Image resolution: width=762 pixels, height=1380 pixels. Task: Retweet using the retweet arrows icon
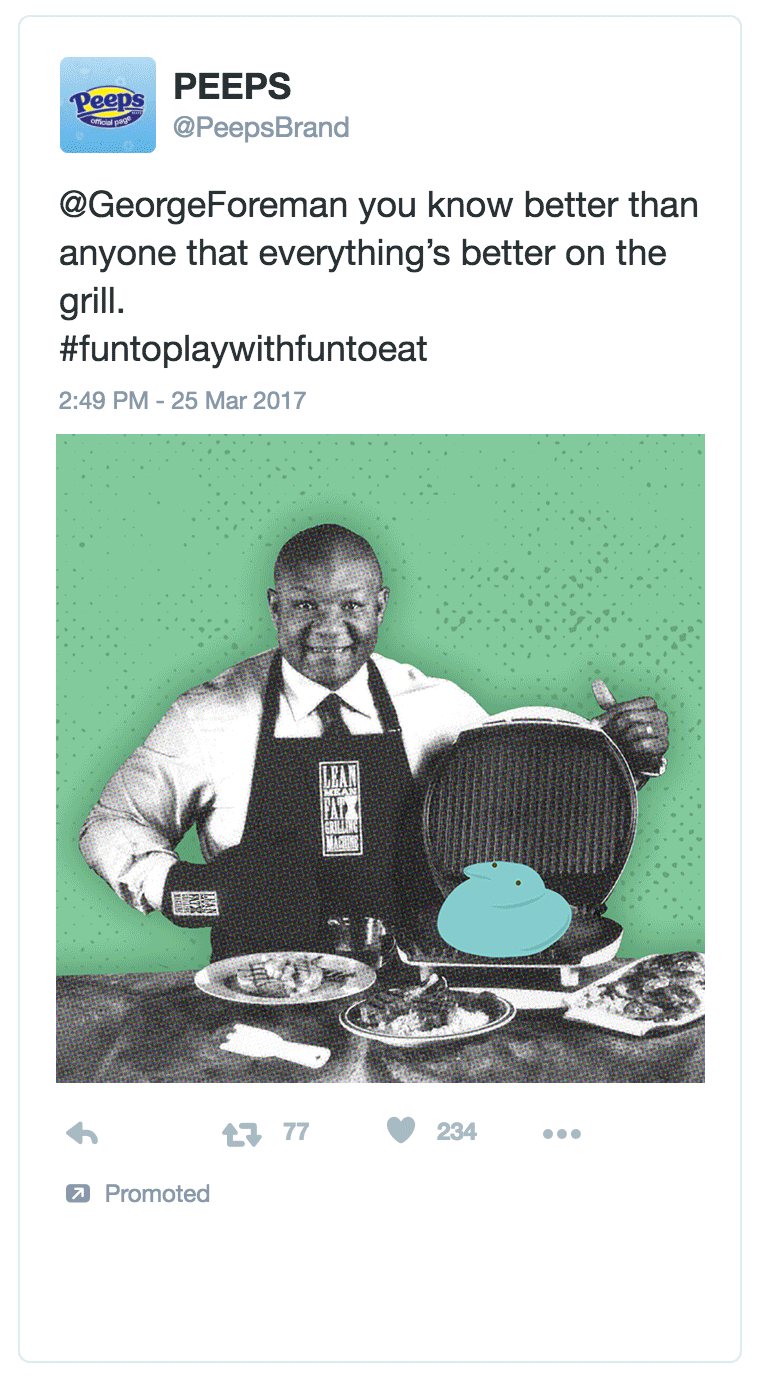(241, 1134)
